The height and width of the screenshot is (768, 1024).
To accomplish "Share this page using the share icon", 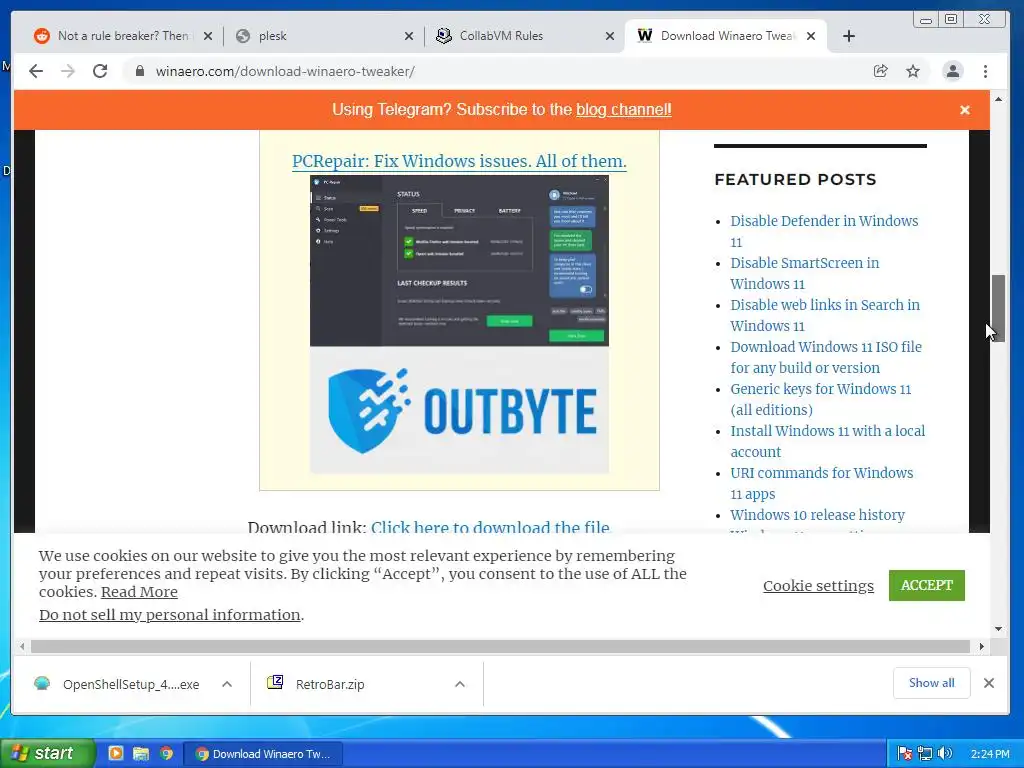I will pyautogui.click(x=880, y=71).
